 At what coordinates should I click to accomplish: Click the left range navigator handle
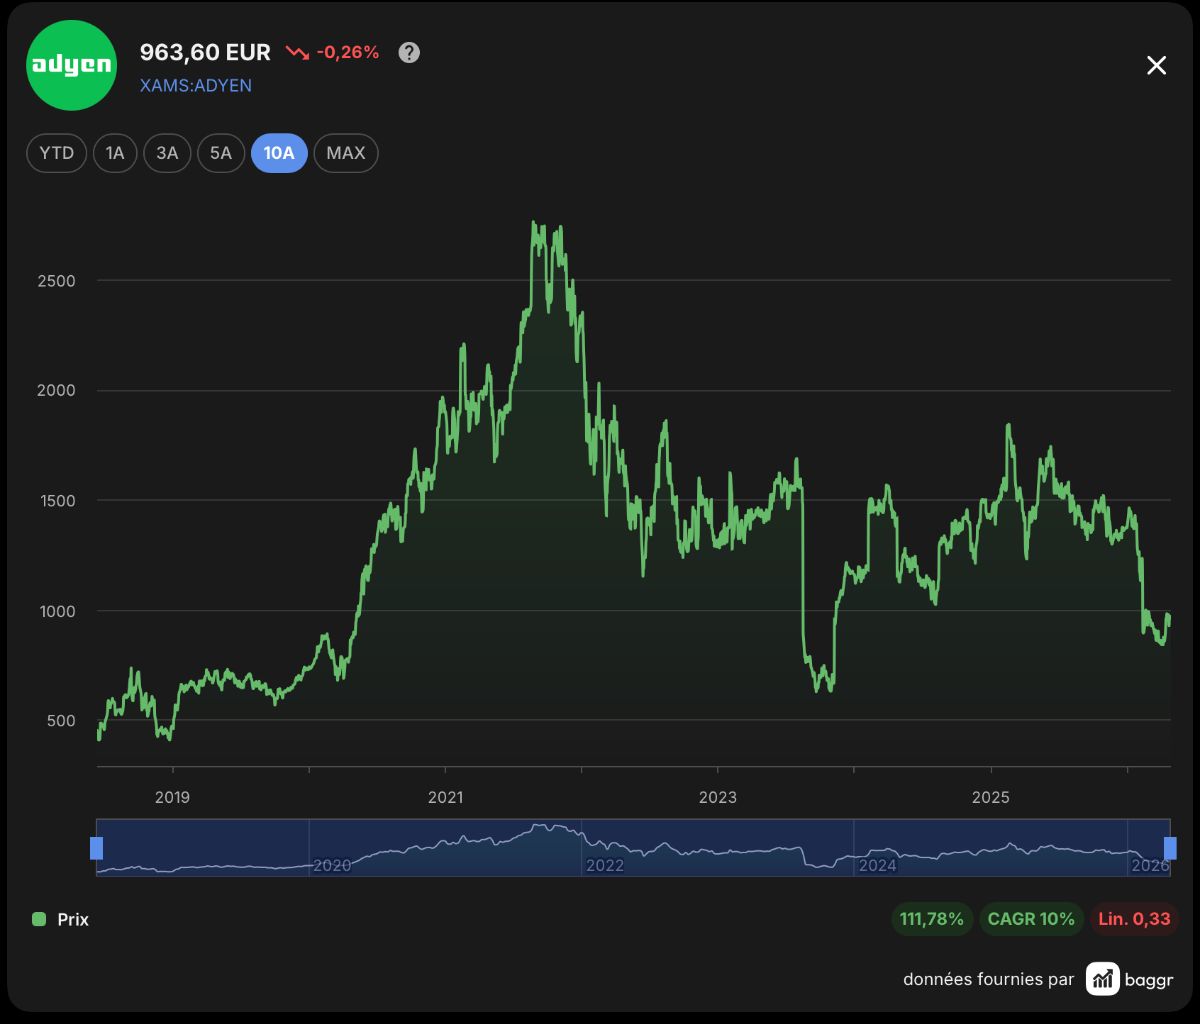pyautogui.click(x=97, y=848)
